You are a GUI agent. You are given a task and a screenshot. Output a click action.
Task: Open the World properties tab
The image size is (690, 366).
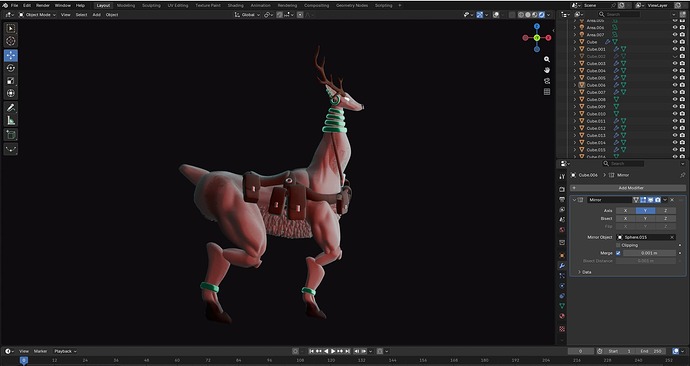coord(562,230)
